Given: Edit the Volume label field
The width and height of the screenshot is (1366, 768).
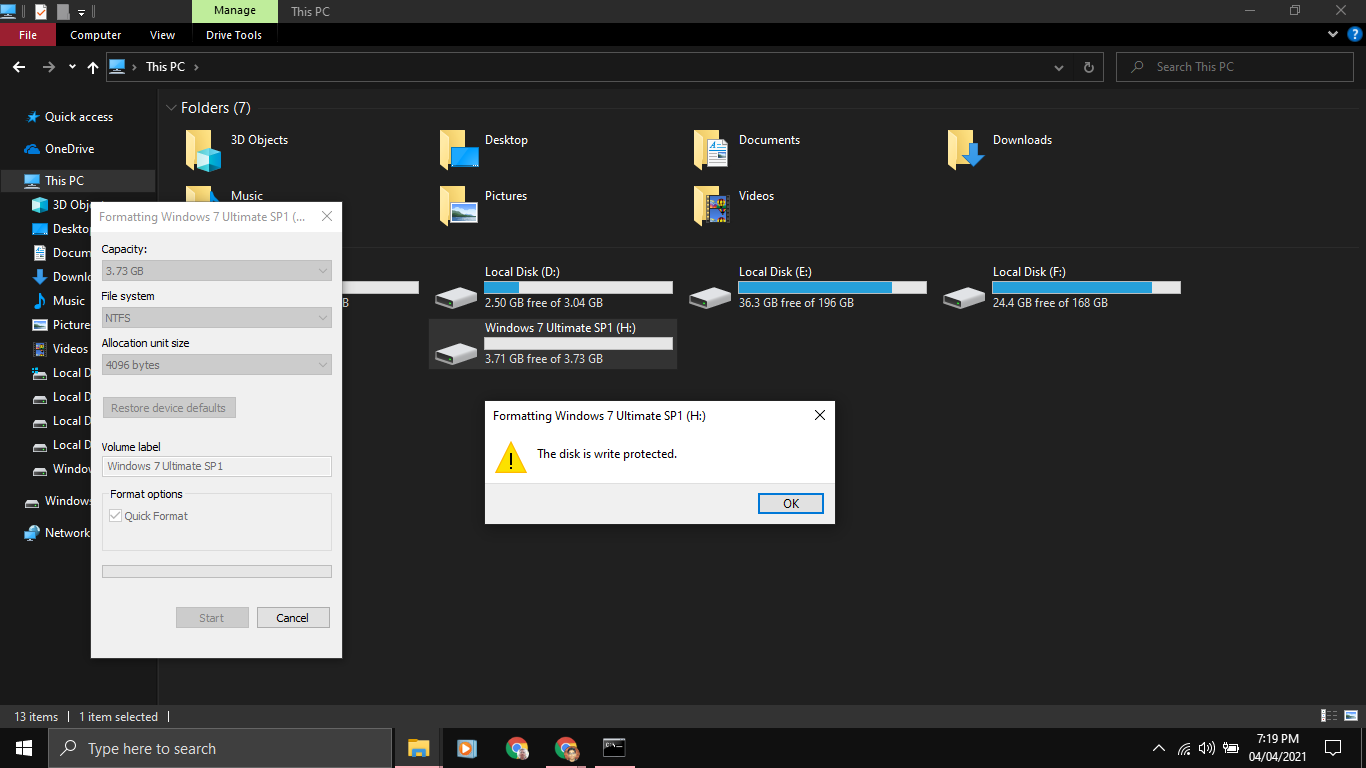Looking at the screenshot, I should [216, 465].
